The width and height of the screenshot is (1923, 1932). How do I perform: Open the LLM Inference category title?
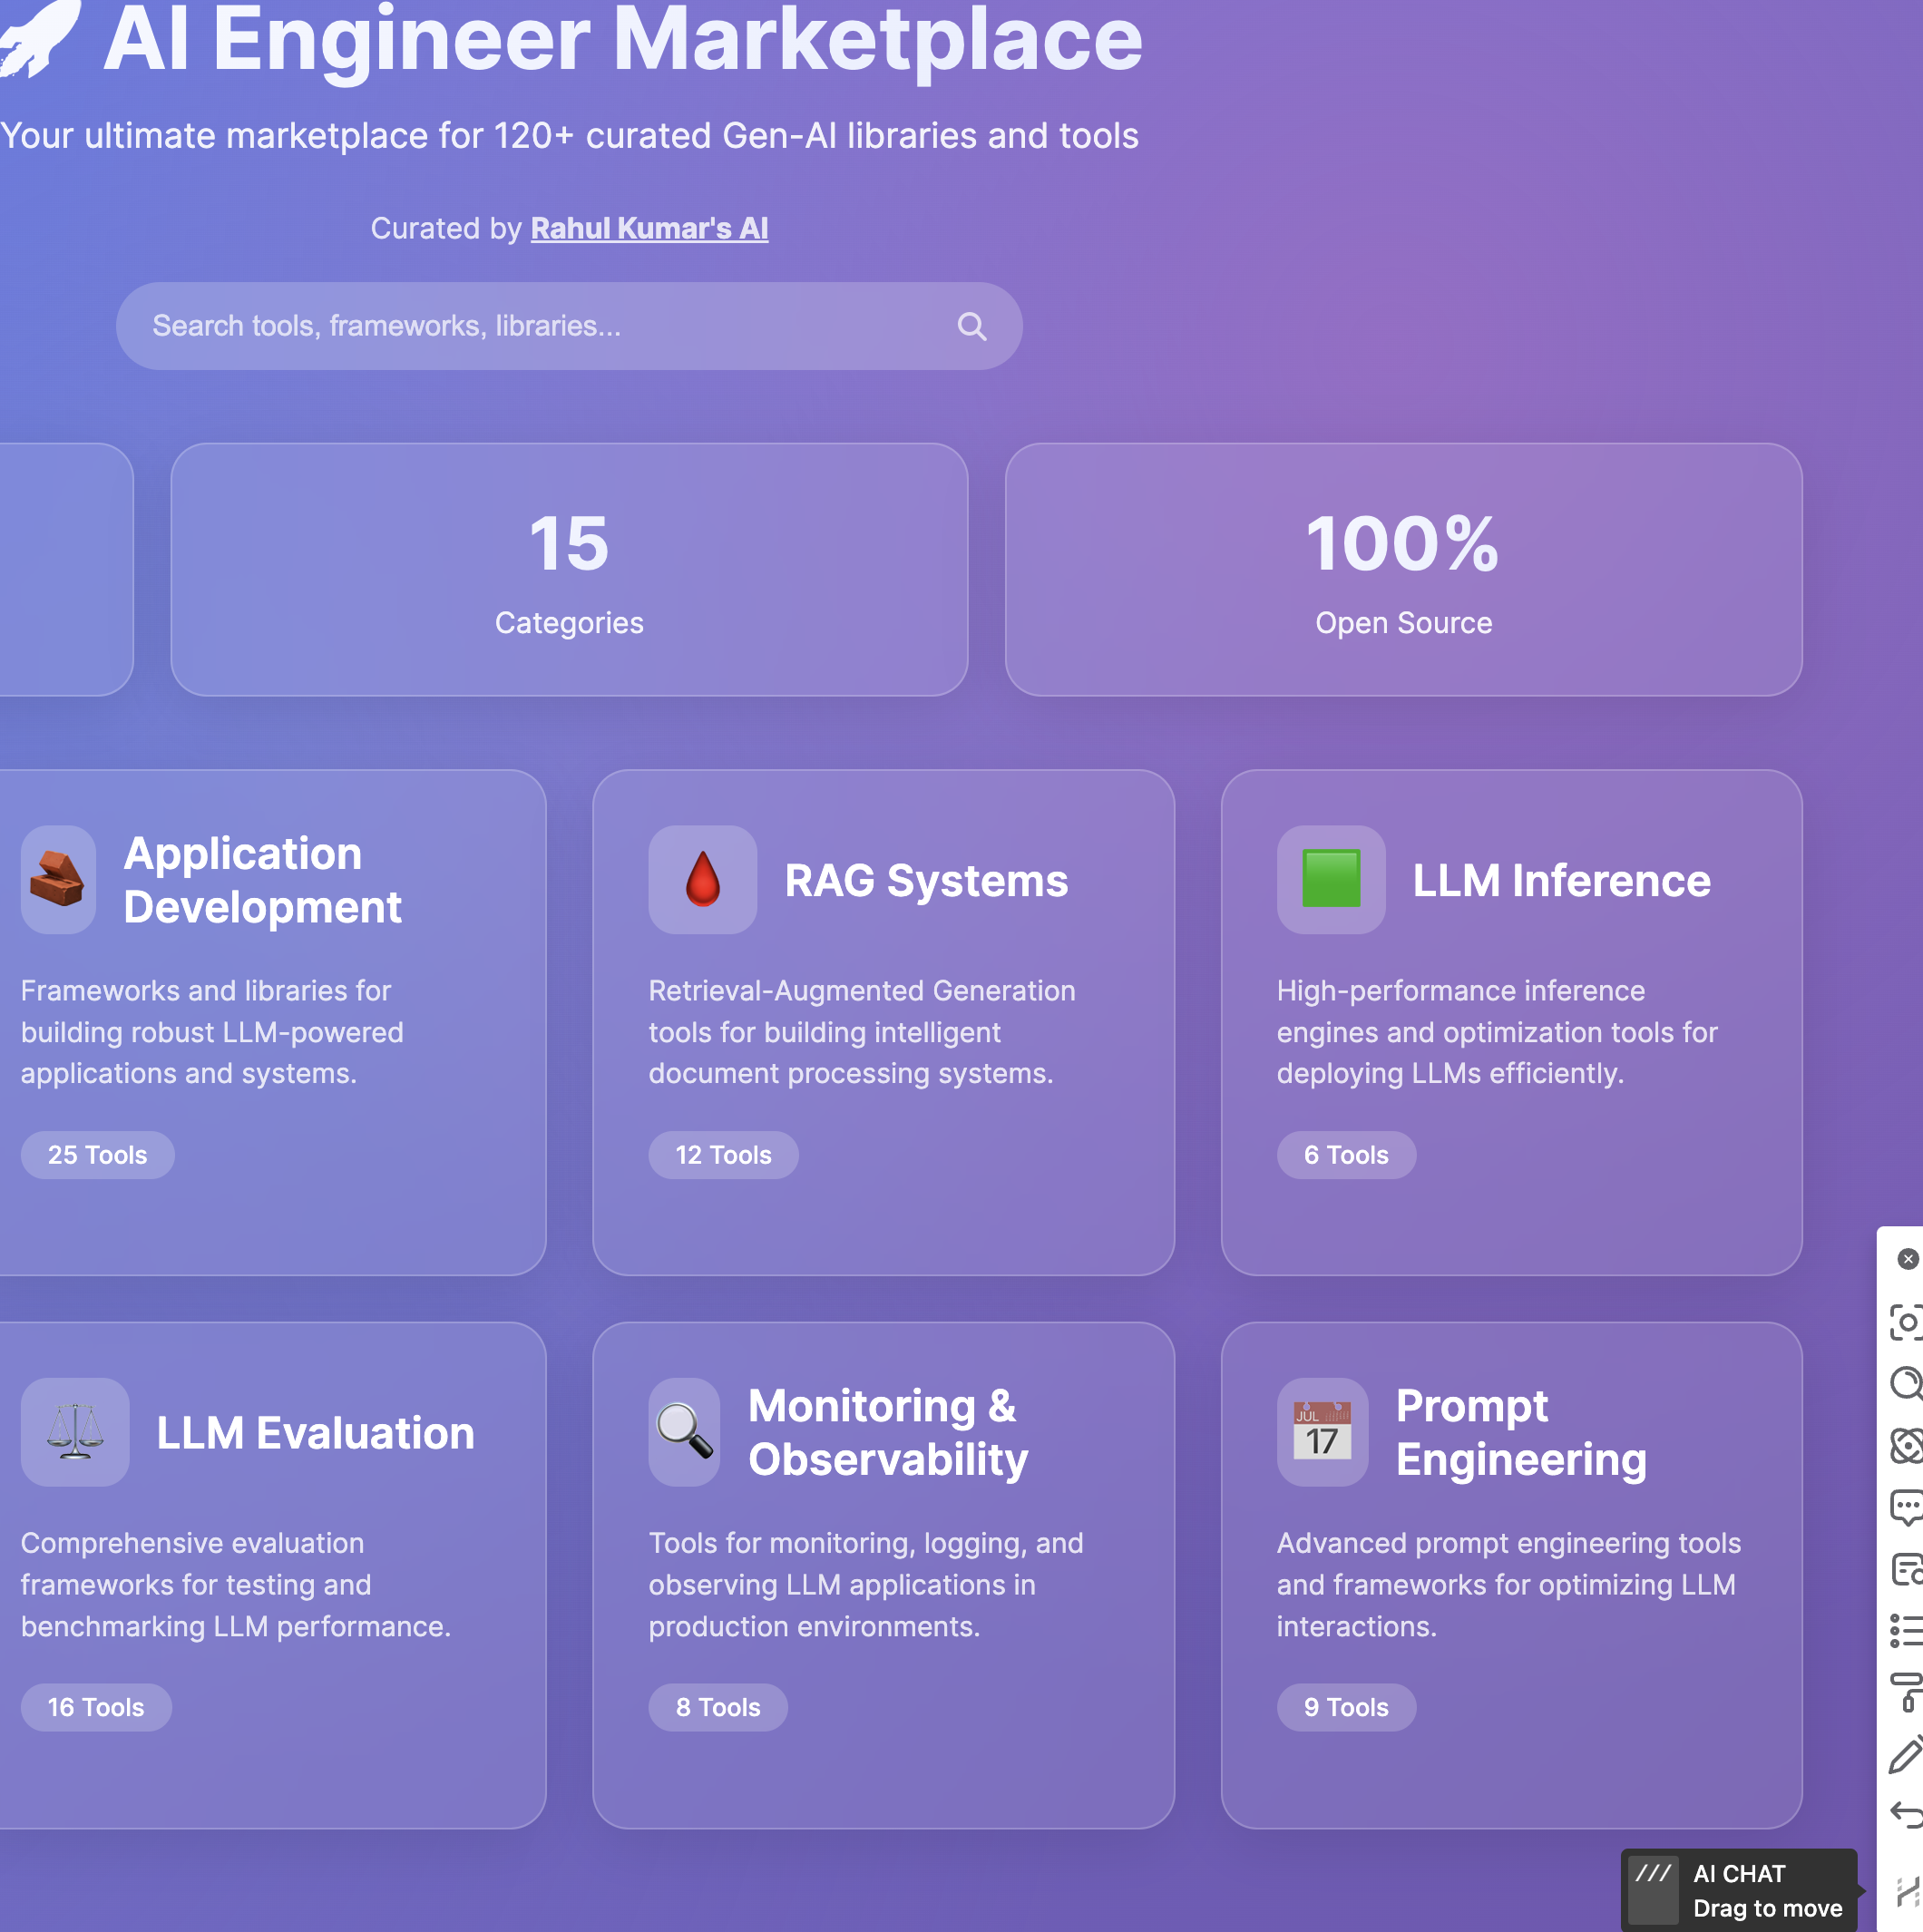(x=1561, y=881)
